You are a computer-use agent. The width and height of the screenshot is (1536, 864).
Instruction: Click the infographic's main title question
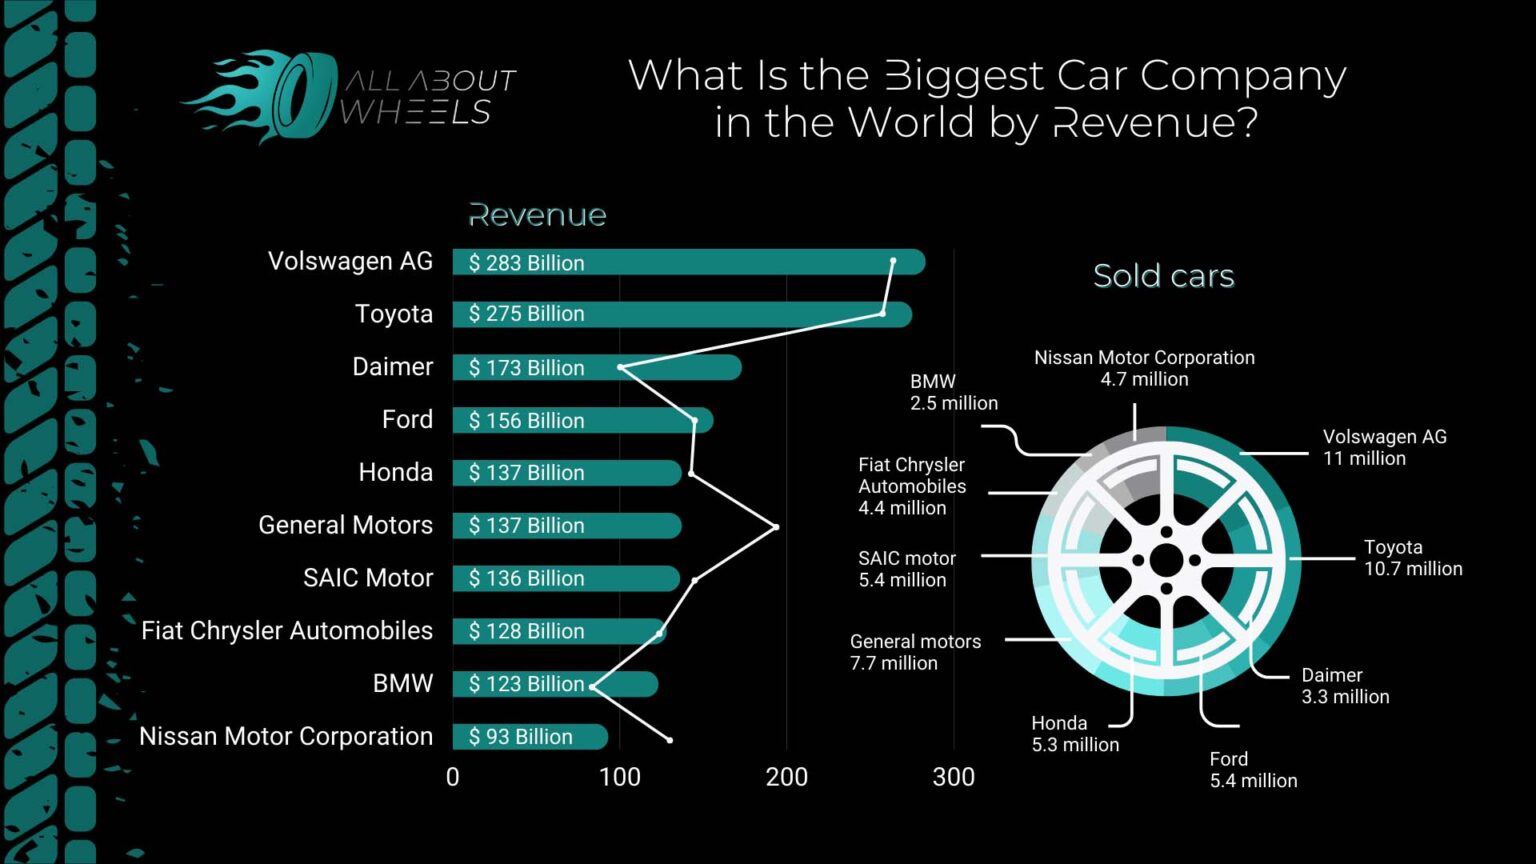coord(988,98)
